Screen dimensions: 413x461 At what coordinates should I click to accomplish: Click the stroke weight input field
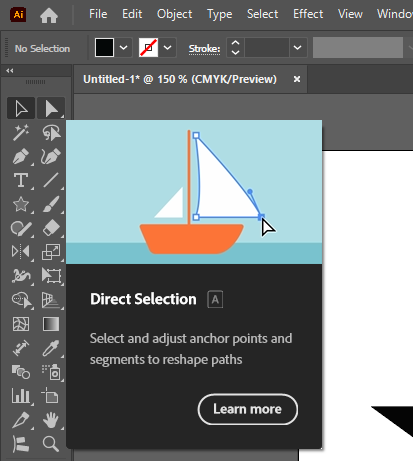[x=267, y=48]
